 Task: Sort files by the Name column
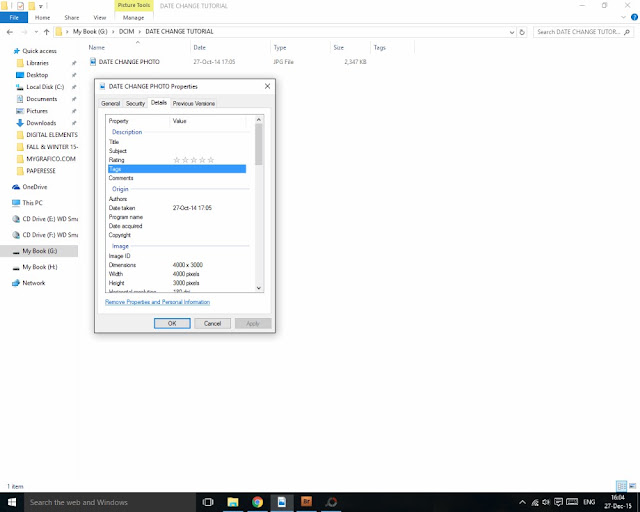point(97,47)
